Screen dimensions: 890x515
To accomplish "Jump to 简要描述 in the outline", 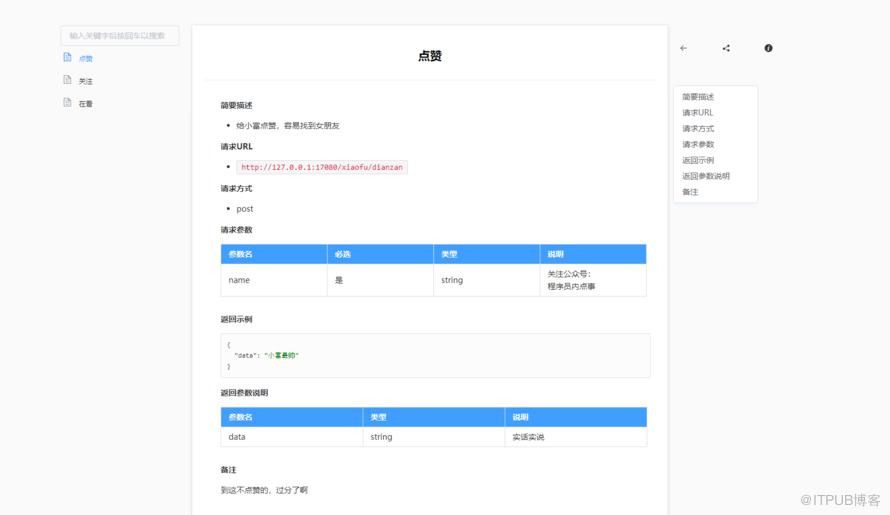I will tap(698, 97).
